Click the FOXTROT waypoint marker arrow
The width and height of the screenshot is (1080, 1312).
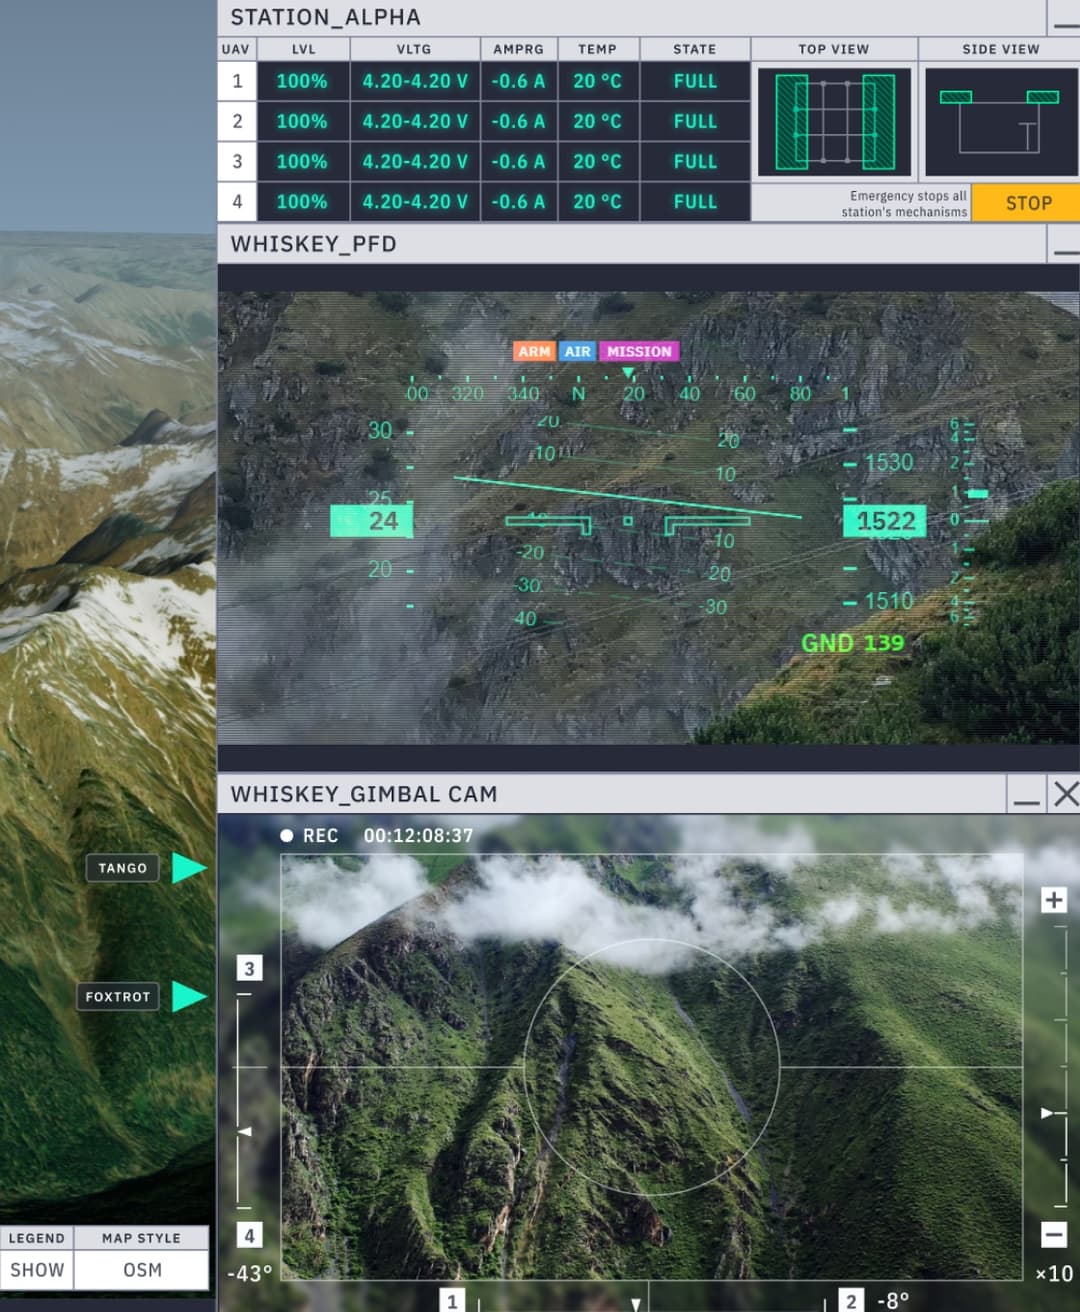point(188,996)
